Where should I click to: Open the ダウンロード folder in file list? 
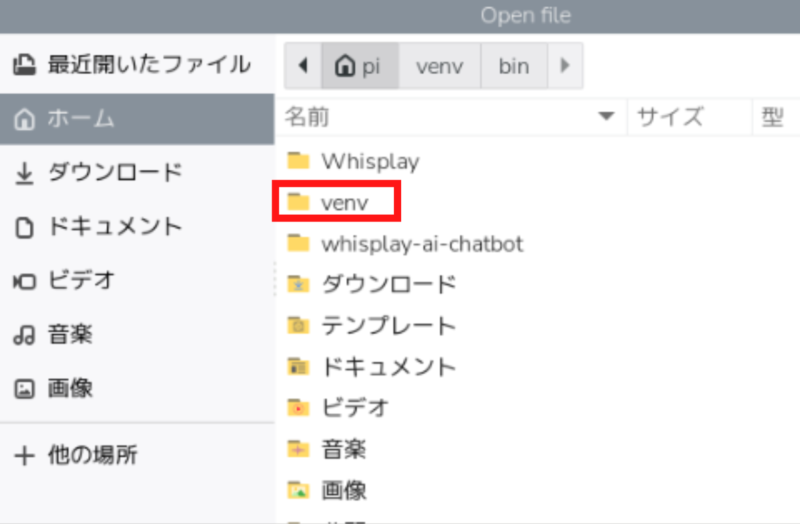387,285
